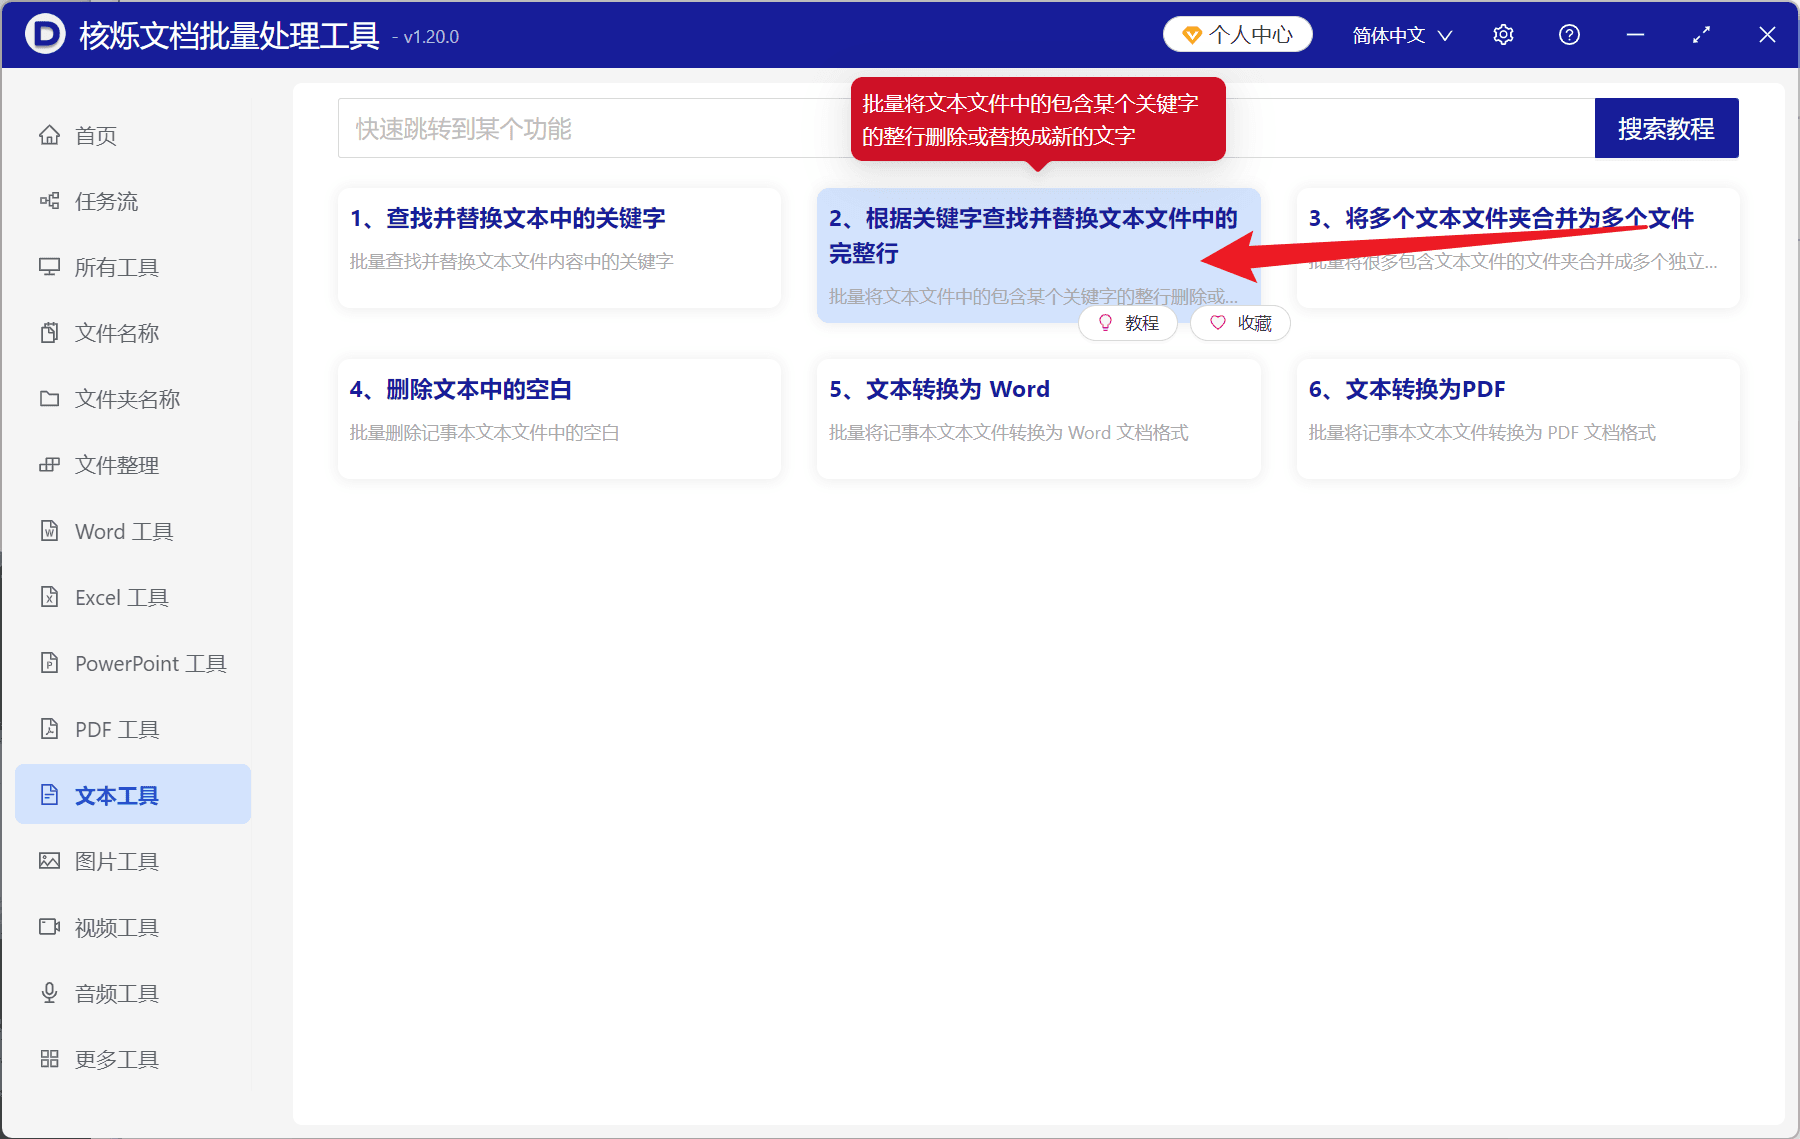Open the 简体中文 language dropdown
This screenshot has width=1800, height=1139.
point(1399,34)
